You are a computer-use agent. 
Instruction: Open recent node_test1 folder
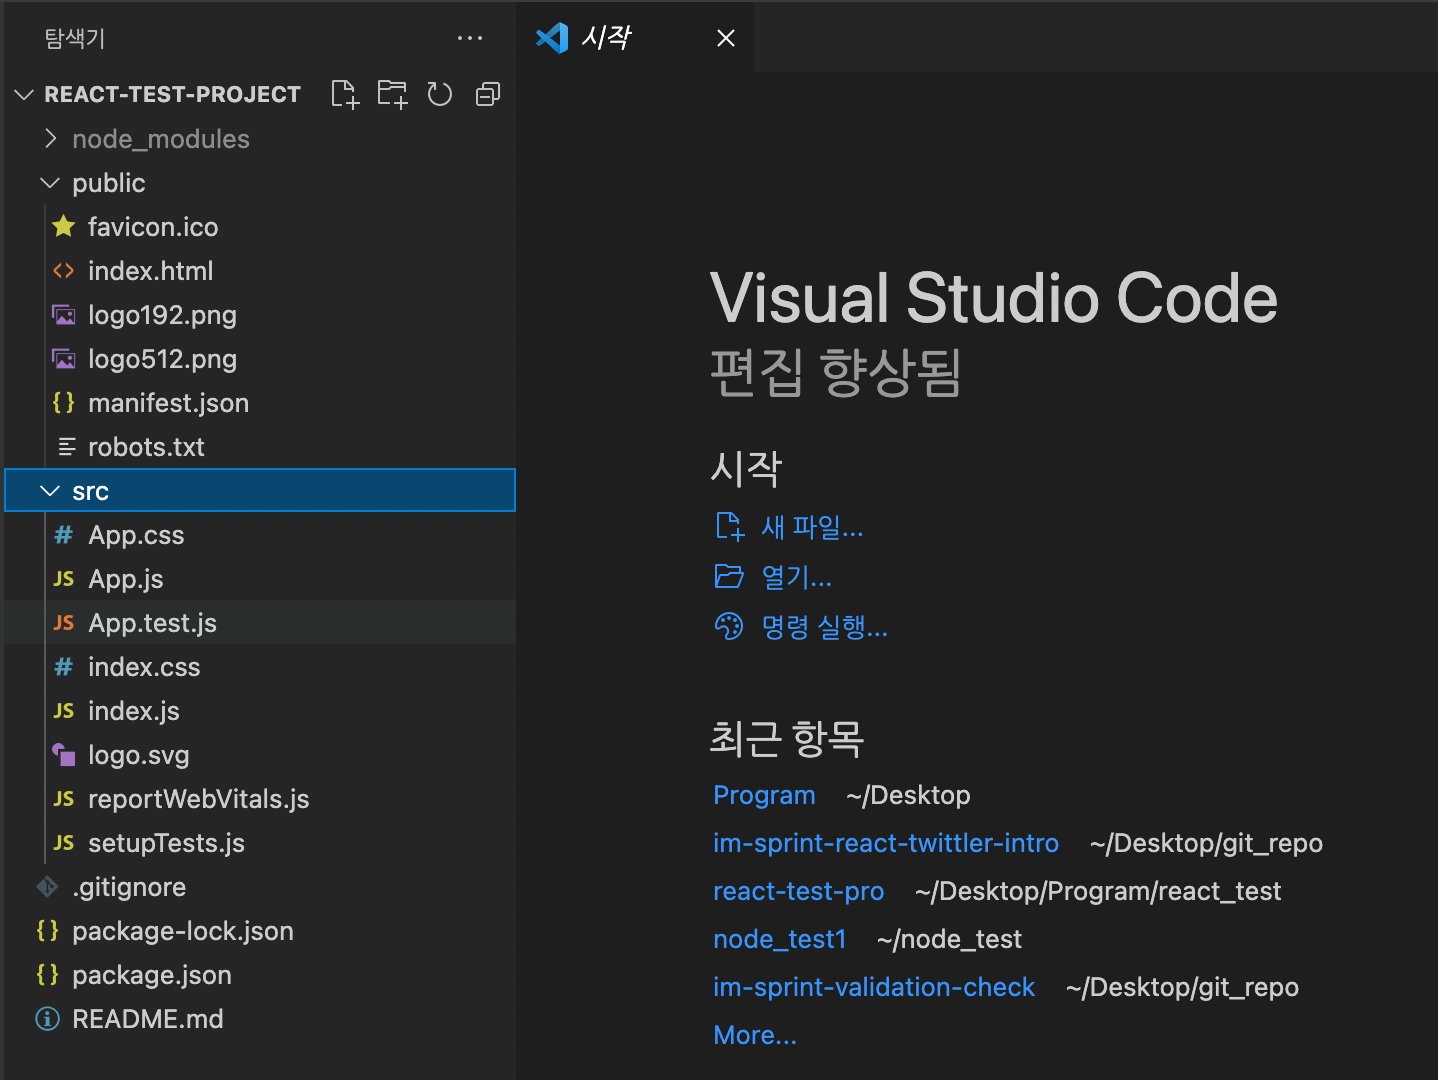tap(779, 939)
